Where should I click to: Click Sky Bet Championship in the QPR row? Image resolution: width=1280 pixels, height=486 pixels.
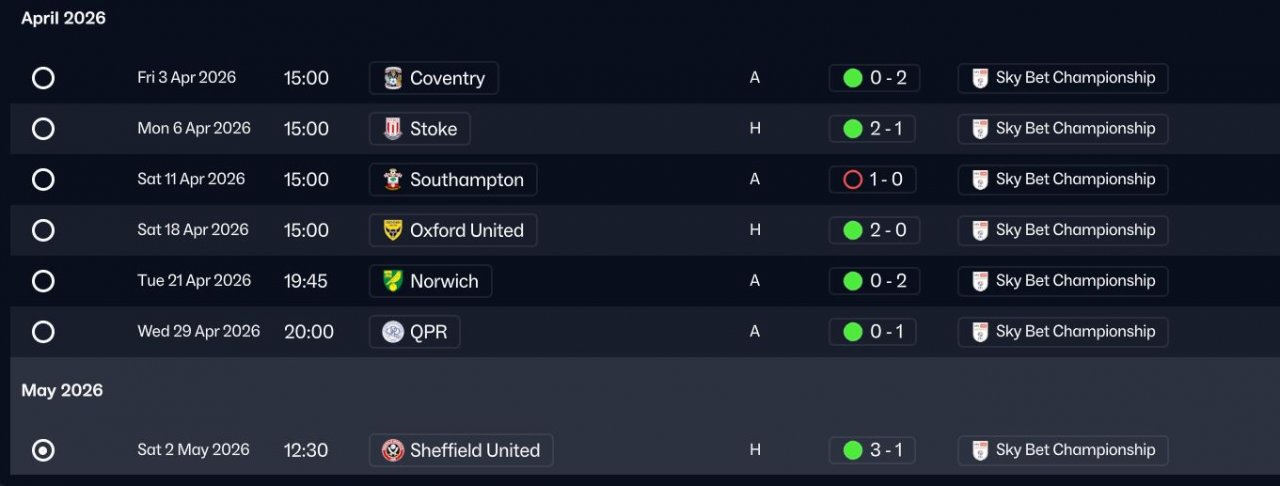(x=1075, y=332)
